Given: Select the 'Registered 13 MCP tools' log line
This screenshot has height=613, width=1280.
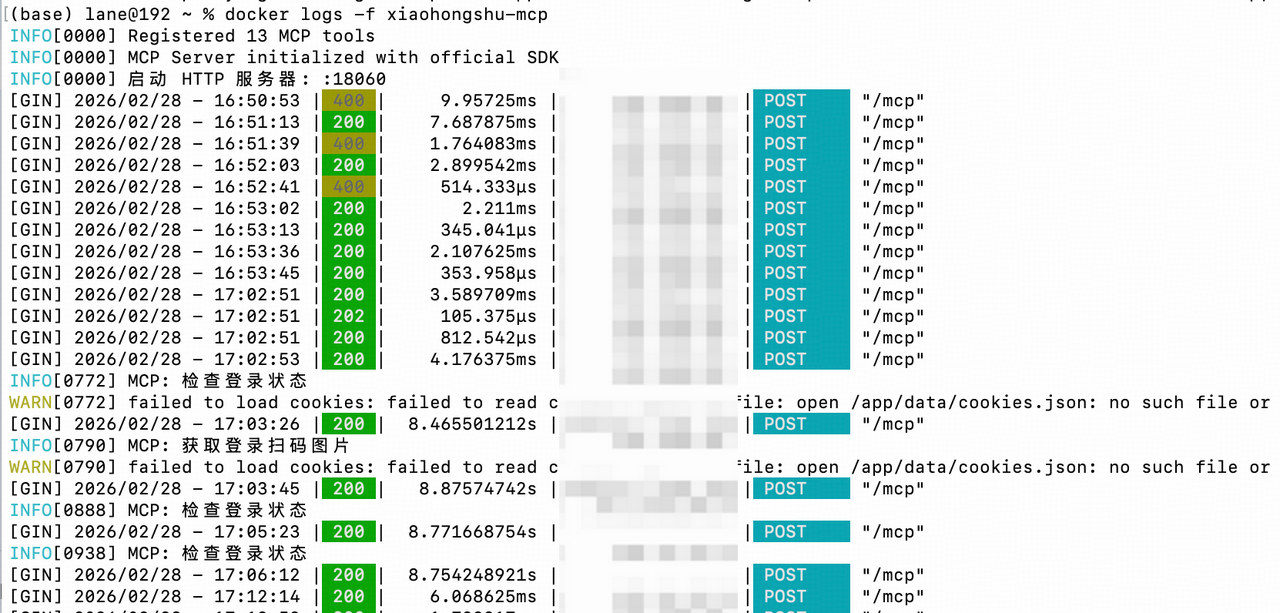Looking at the screenshot, I should tap(251, 36).
